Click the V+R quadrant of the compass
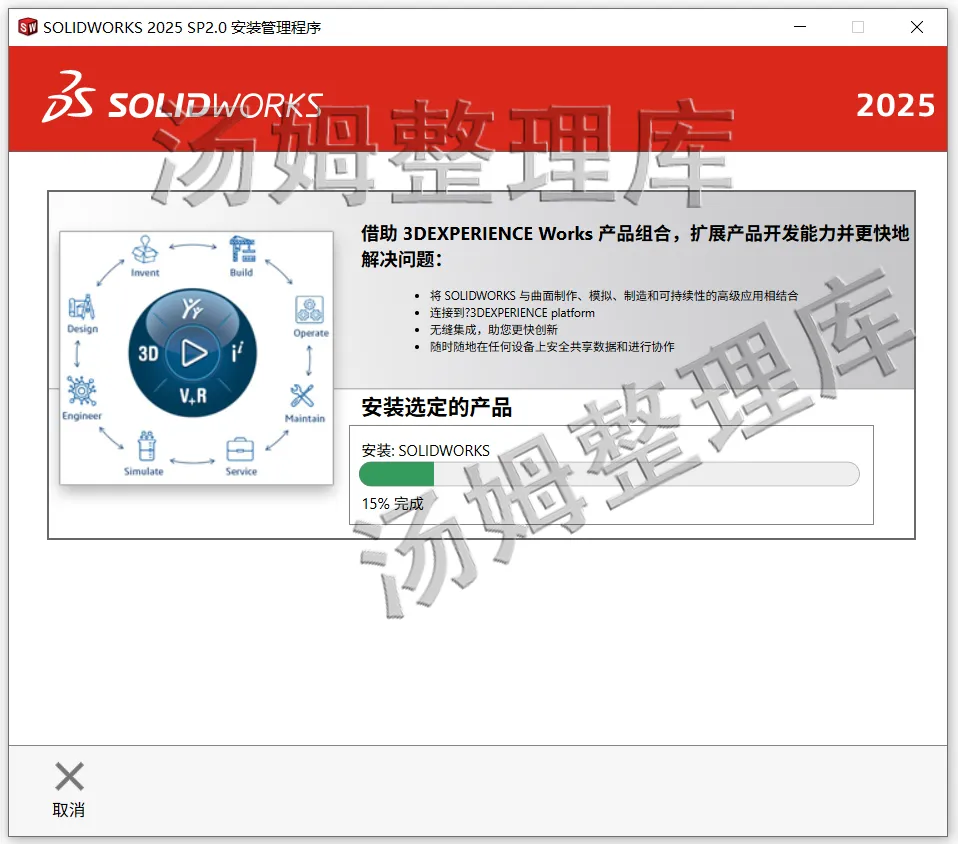958x844 pixels. [x=193, y=396]
